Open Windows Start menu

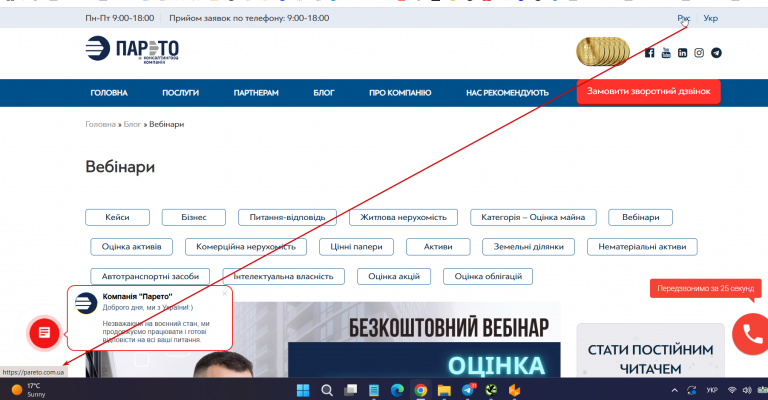click(303, 390)
